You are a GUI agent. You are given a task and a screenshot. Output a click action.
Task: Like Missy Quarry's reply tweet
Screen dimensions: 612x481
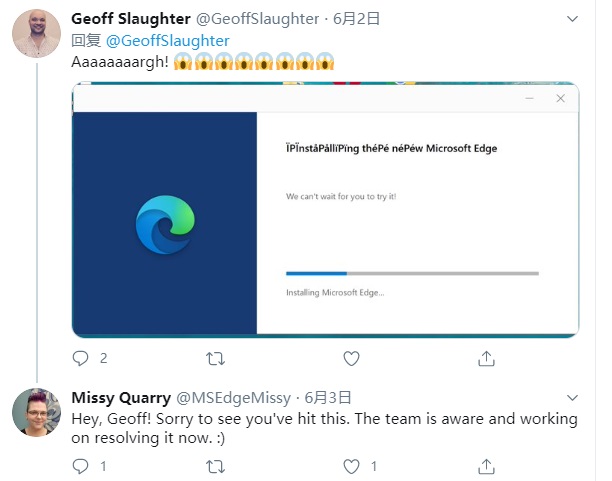pyautogui.click(x=351, y=466)
